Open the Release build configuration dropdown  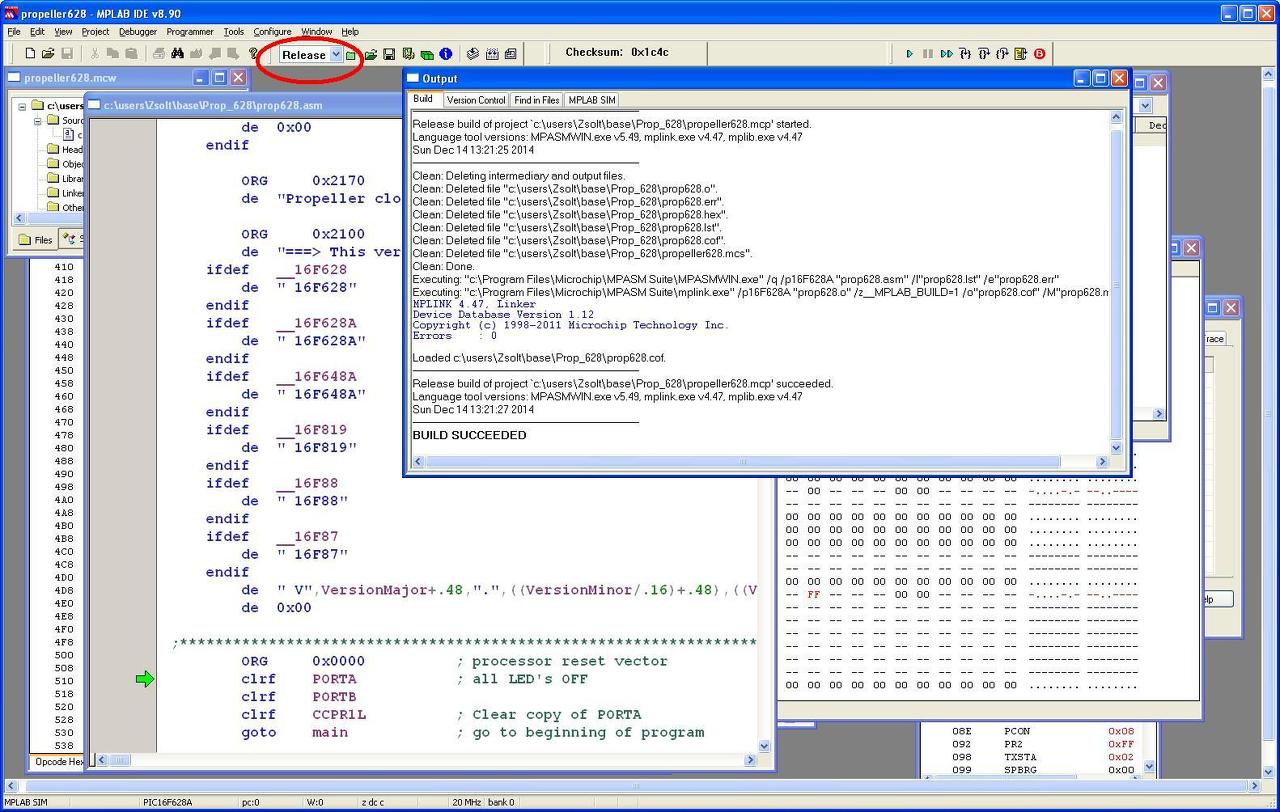pos(336,55)
